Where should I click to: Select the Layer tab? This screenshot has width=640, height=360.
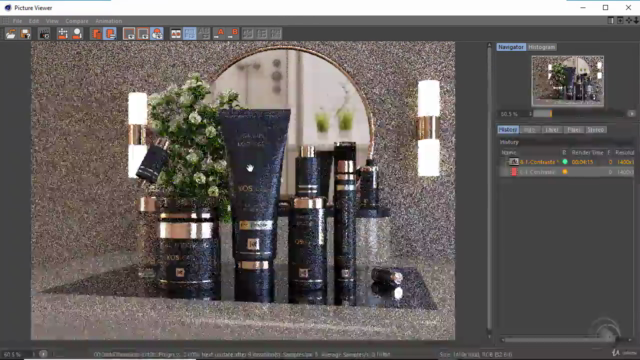pos(551,130)
